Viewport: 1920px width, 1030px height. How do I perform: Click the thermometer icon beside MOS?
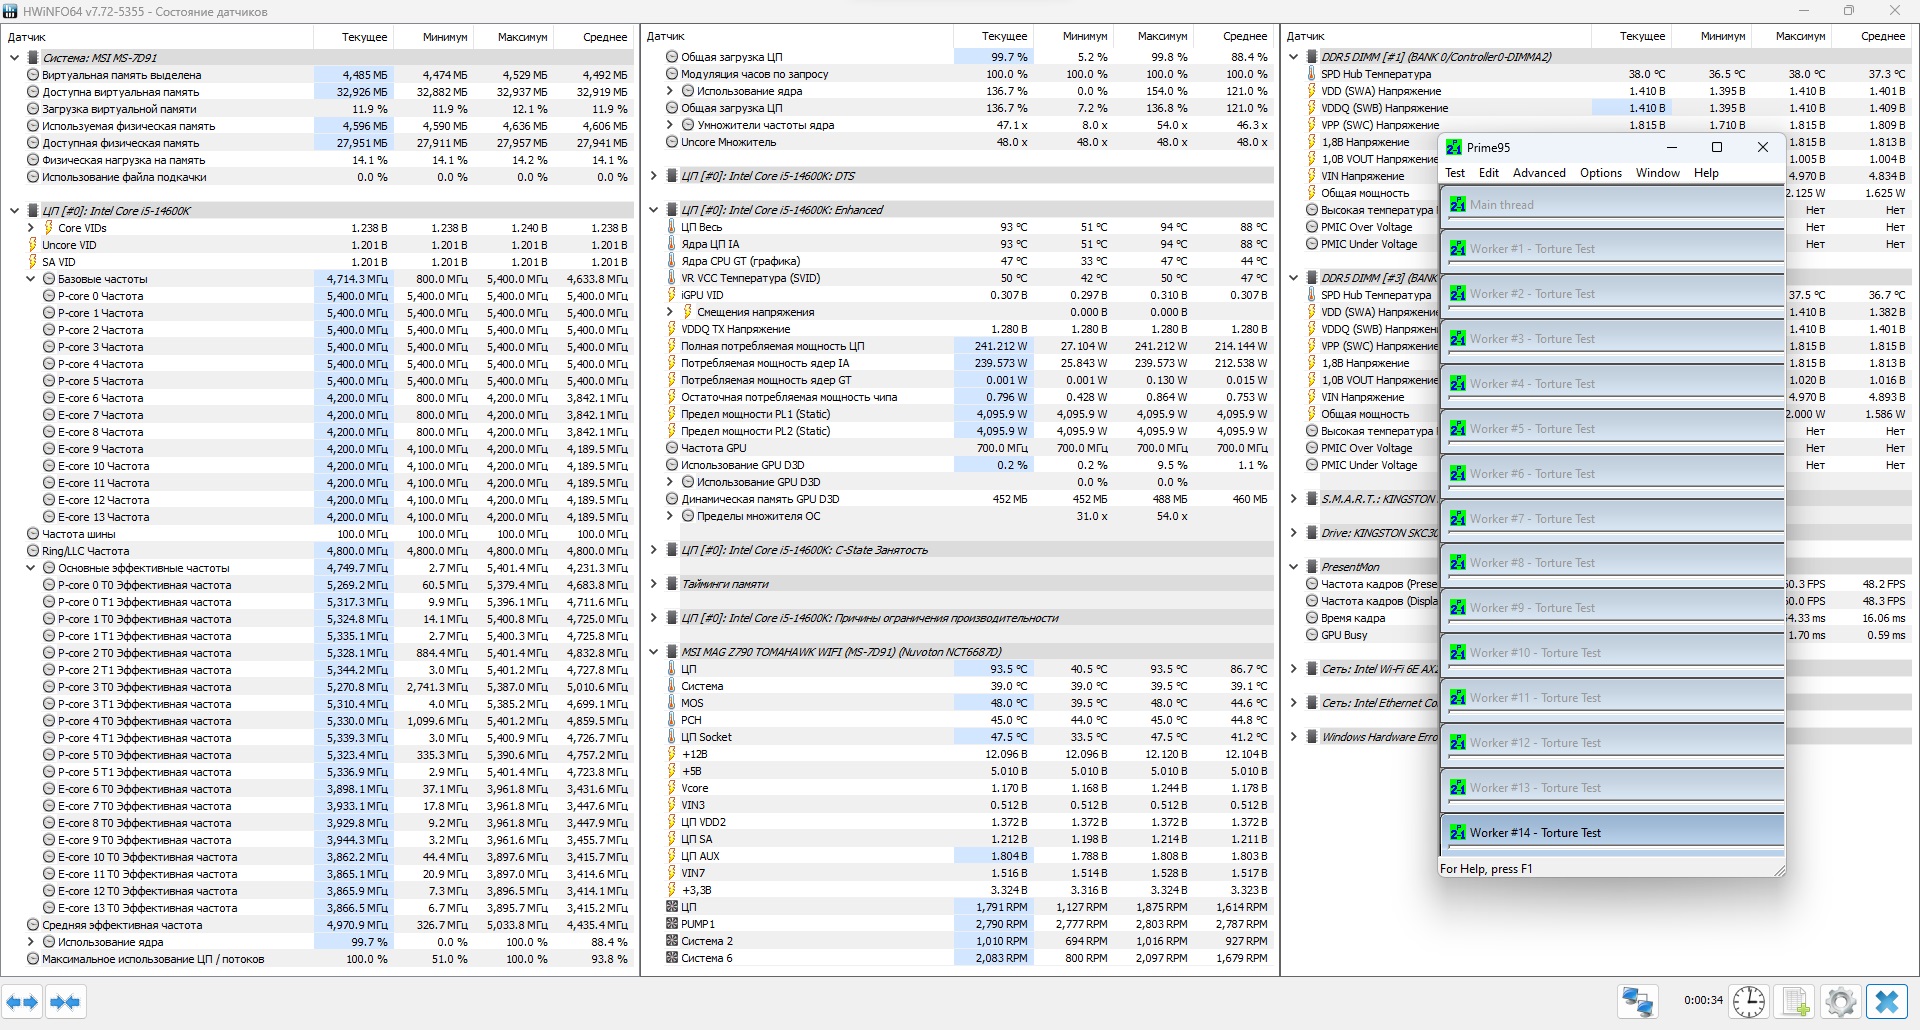coord(672,703)
